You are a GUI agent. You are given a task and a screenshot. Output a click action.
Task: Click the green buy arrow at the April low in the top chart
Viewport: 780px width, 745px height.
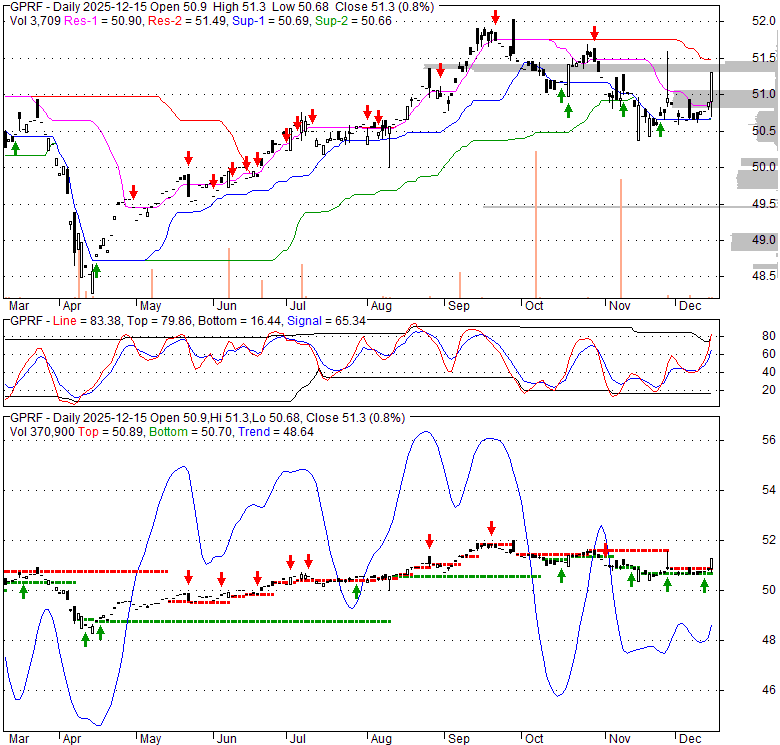coord(97,272)
